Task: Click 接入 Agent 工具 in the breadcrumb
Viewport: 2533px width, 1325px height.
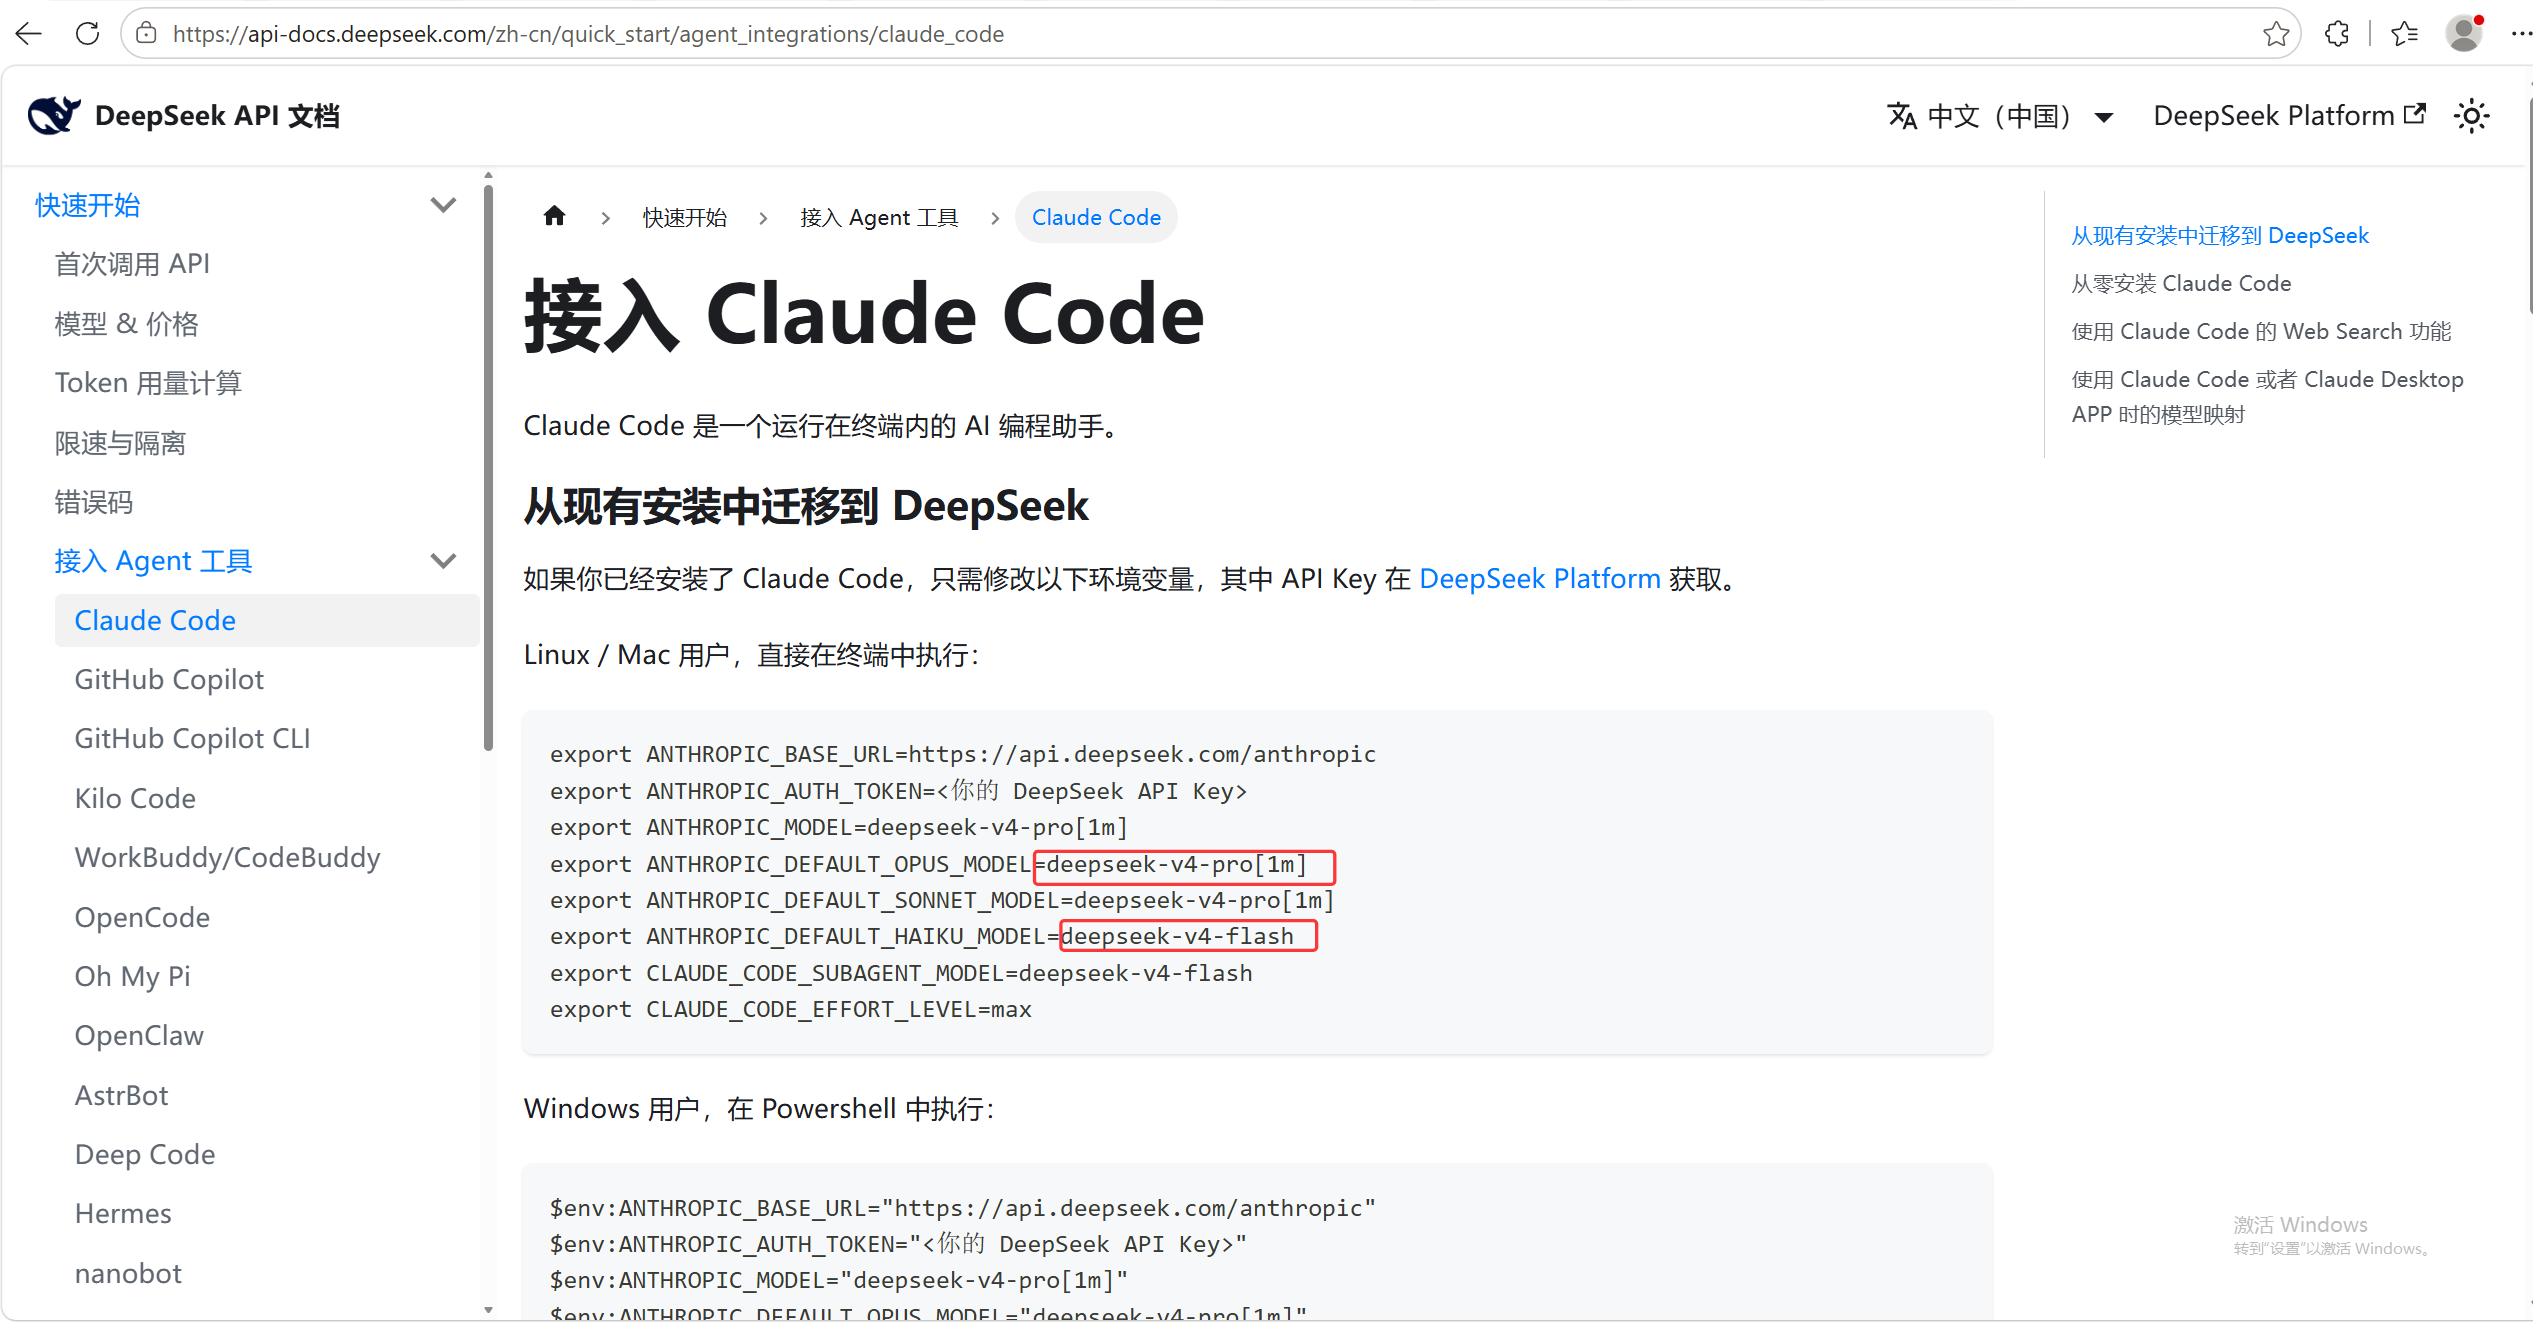Action: (x=879, y=217)
